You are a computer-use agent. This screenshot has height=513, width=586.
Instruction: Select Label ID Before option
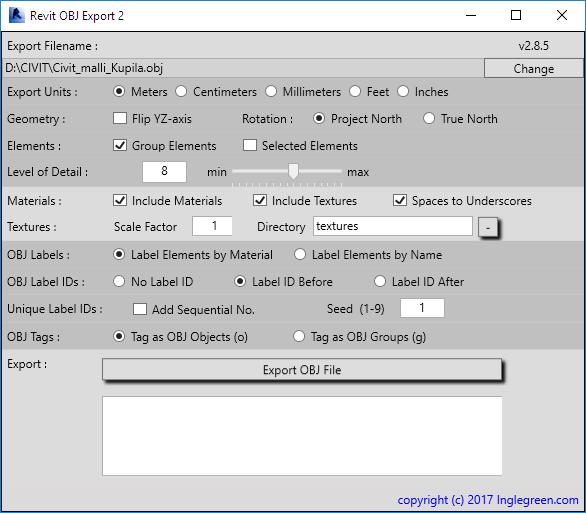240,281
